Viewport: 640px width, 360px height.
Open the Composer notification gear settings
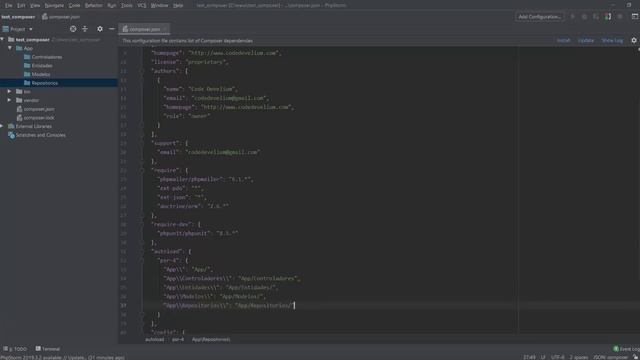(x=634, y=40)
